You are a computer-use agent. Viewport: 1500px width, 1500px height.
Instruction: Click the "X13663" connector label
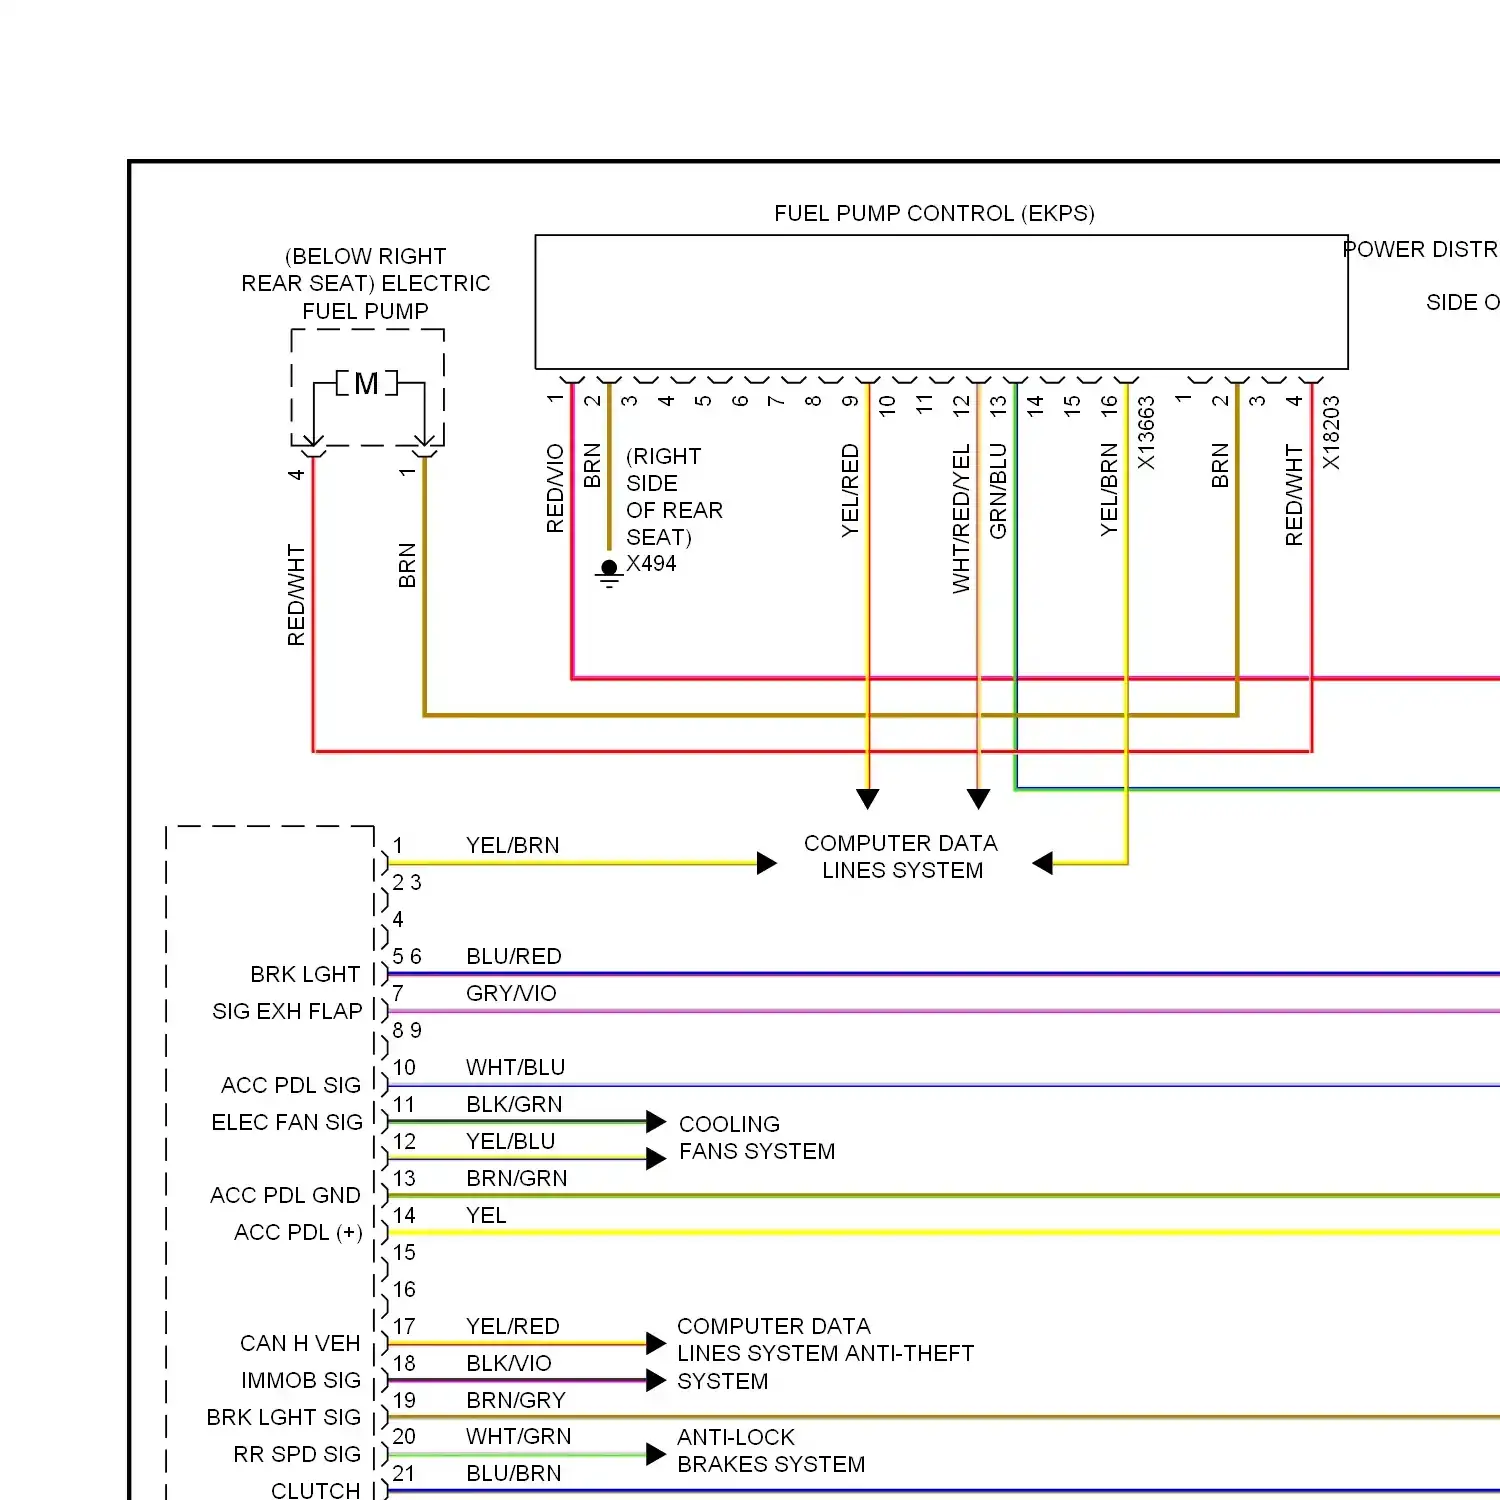pos(1146,433)
